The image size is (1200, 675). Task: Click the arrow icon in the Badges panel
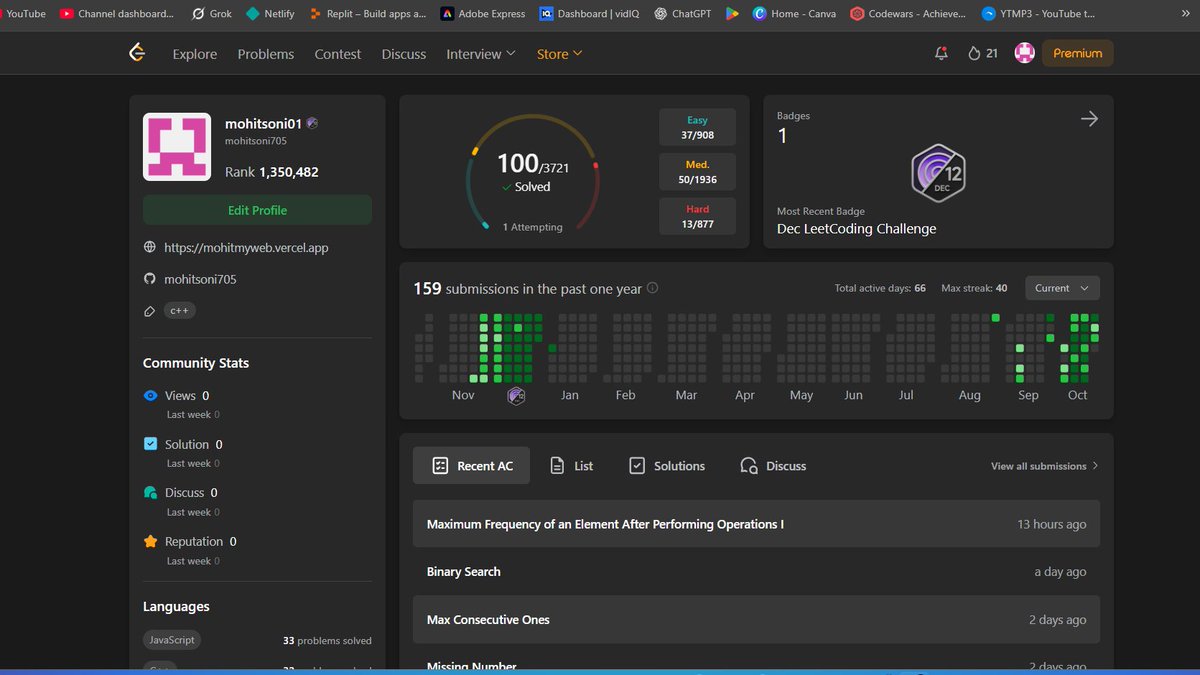tap(1089, 118)
